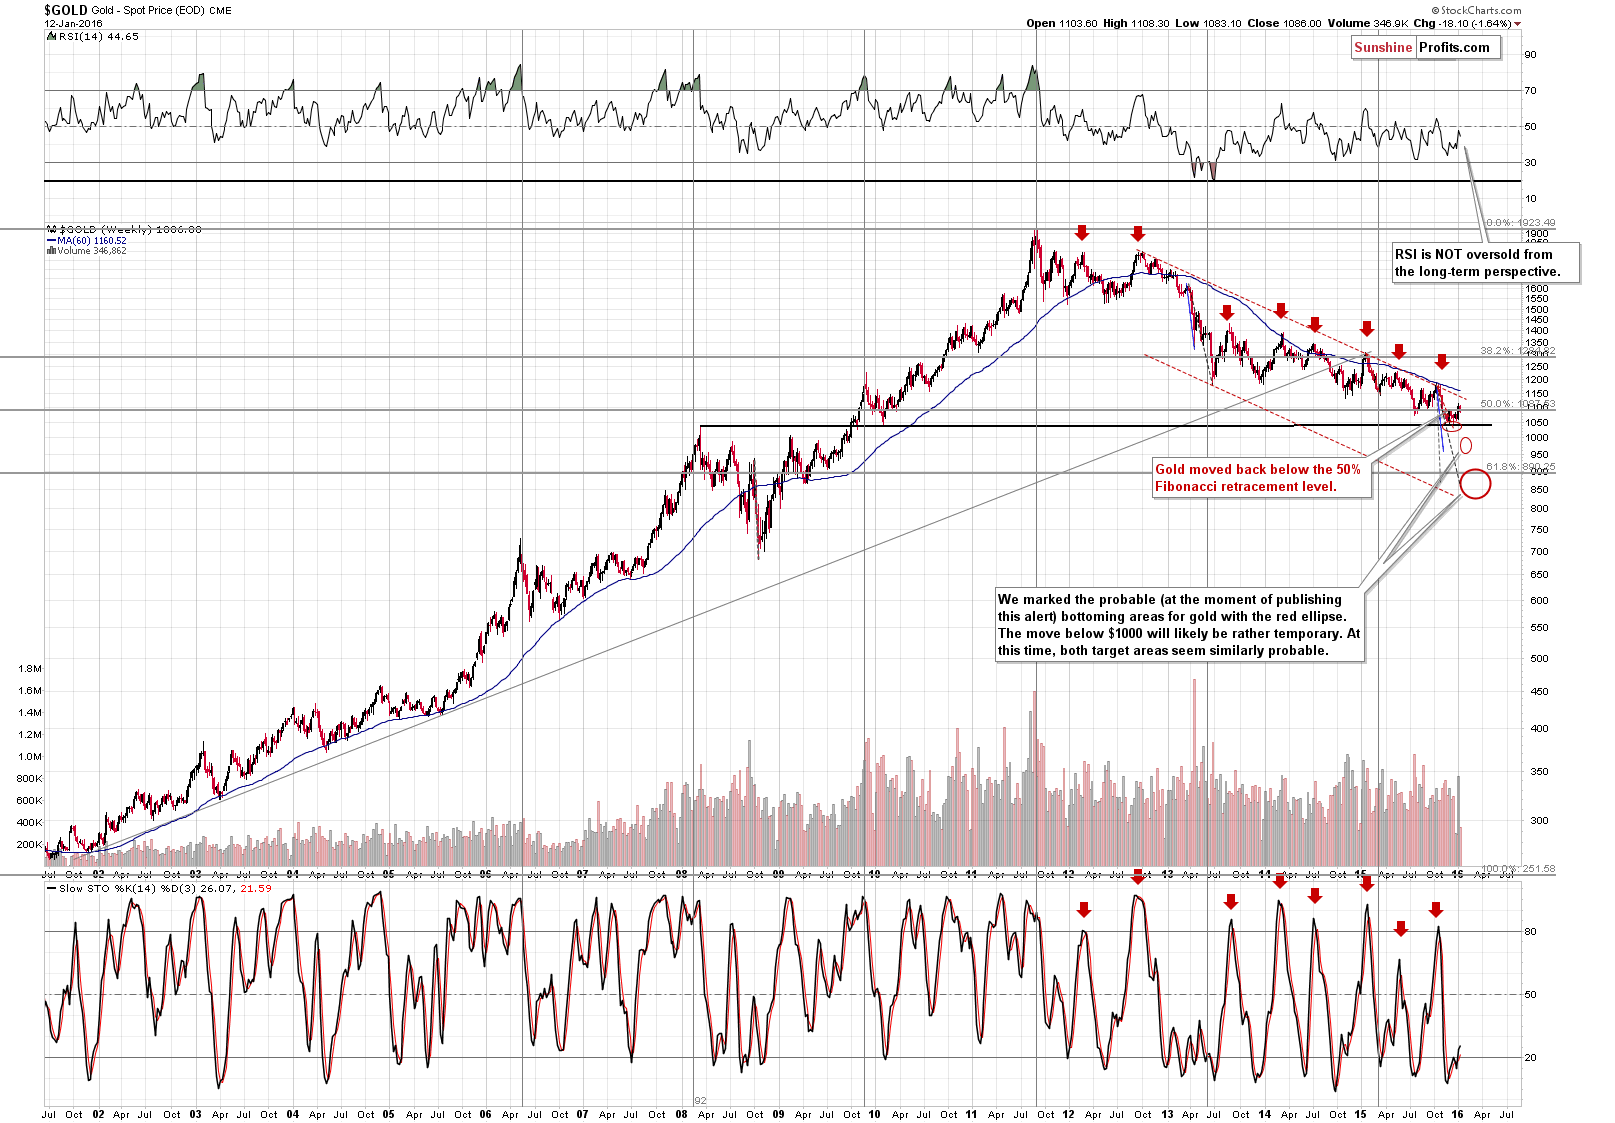
Task: Click the small red ellipse below 1050
Action: pos(1466,445)
